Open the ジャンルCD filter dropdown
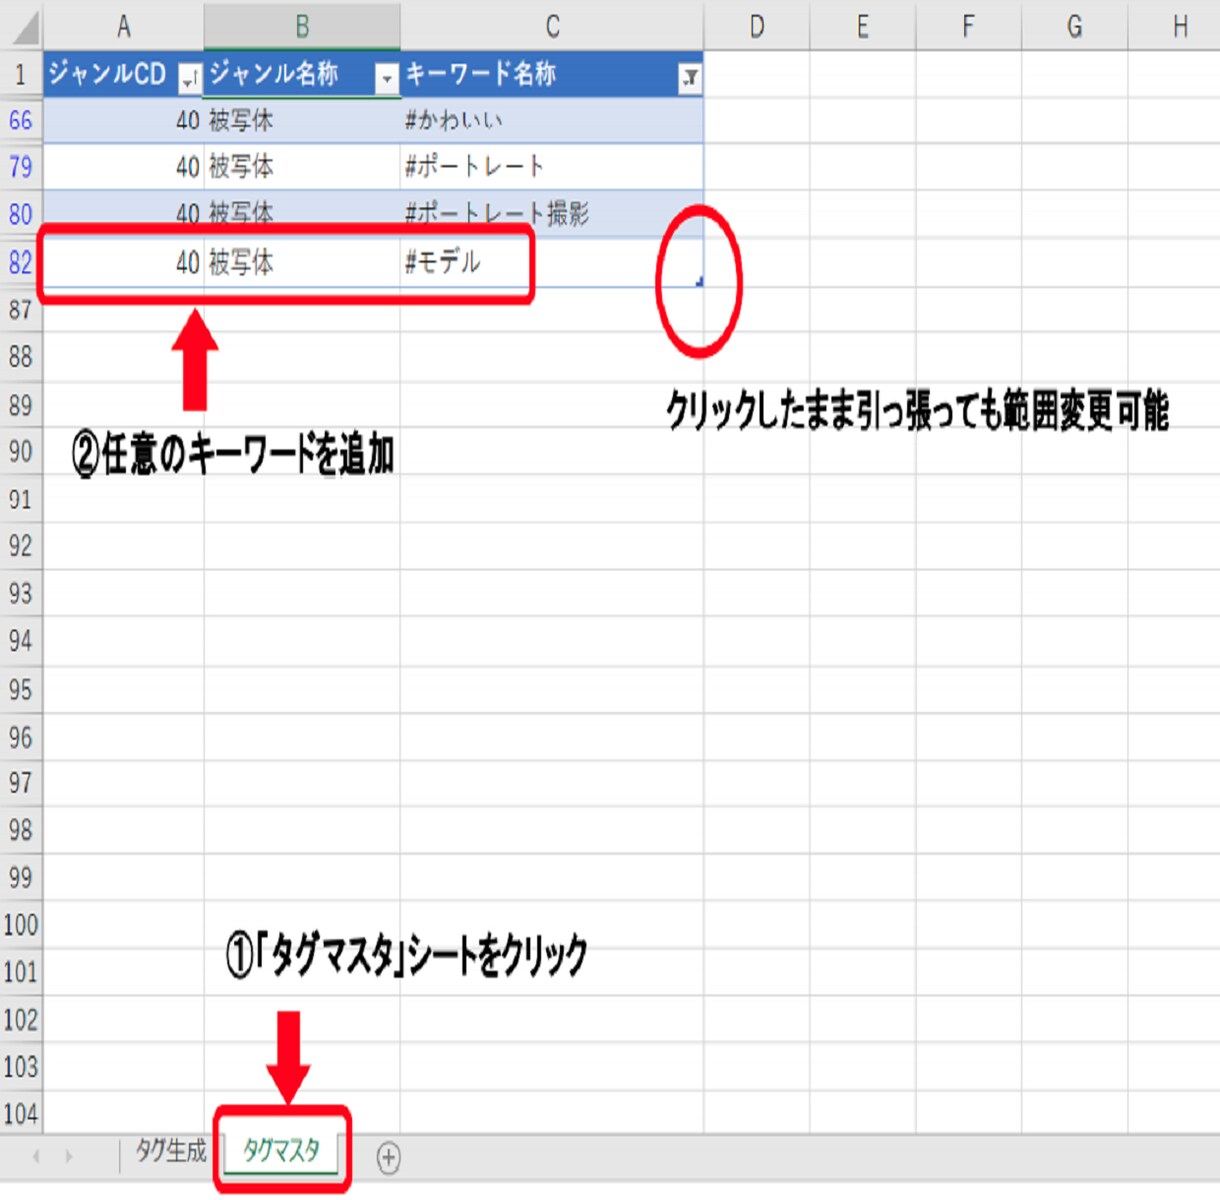The width and height of the screenshot is (1220, 1200). coord(189,78)
